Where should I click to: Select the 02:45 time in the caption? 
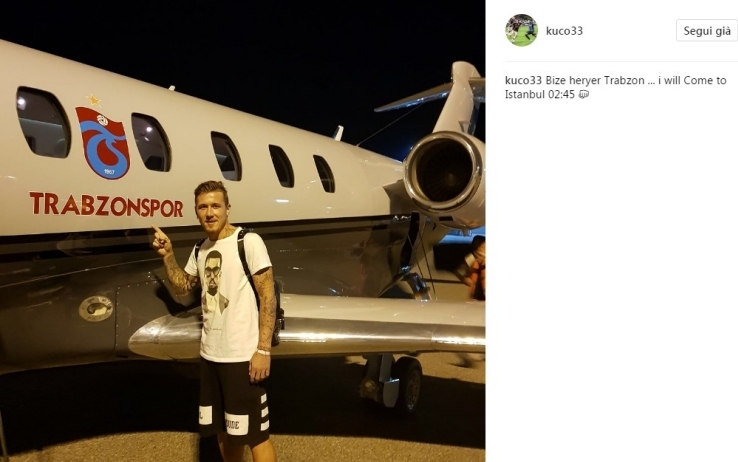click(561, 95)
